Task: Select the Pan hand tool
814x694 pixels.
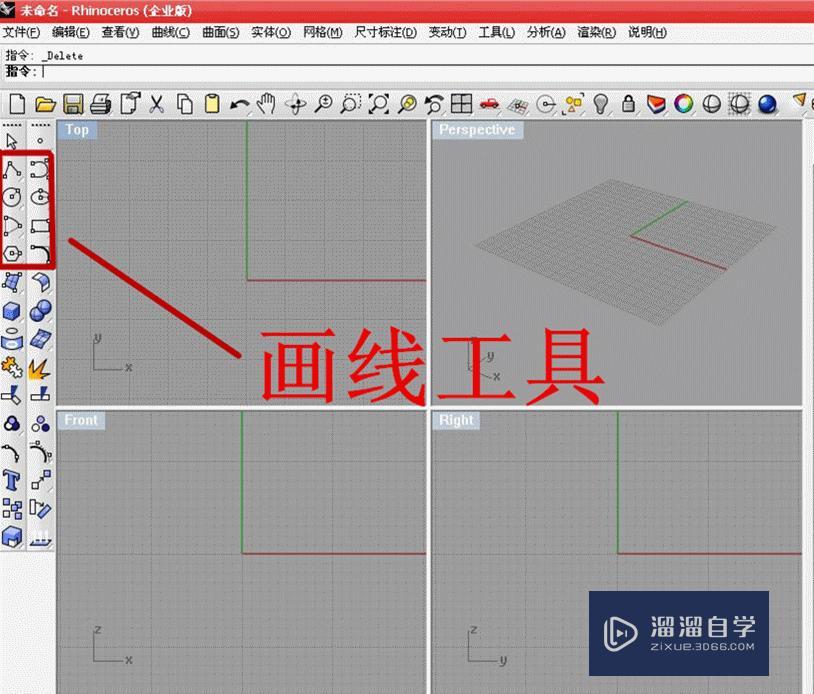Action: [267, 104]
